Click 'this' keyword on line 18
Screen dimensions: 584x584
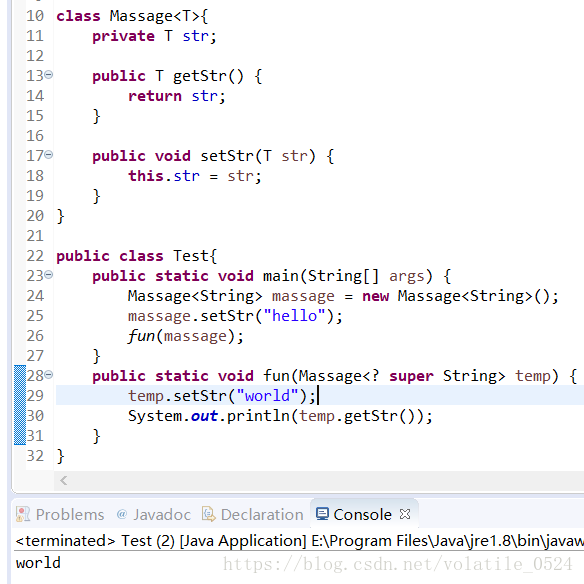point(146,176)
